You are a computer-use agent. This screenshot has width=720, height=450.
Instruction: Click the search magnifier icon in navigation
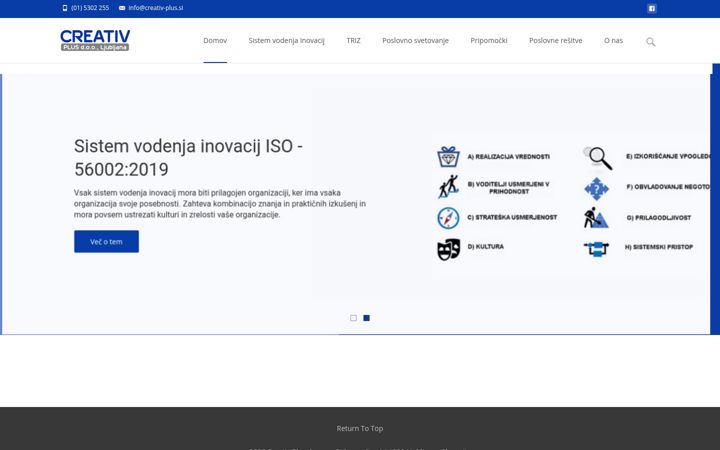click(651, 42)
